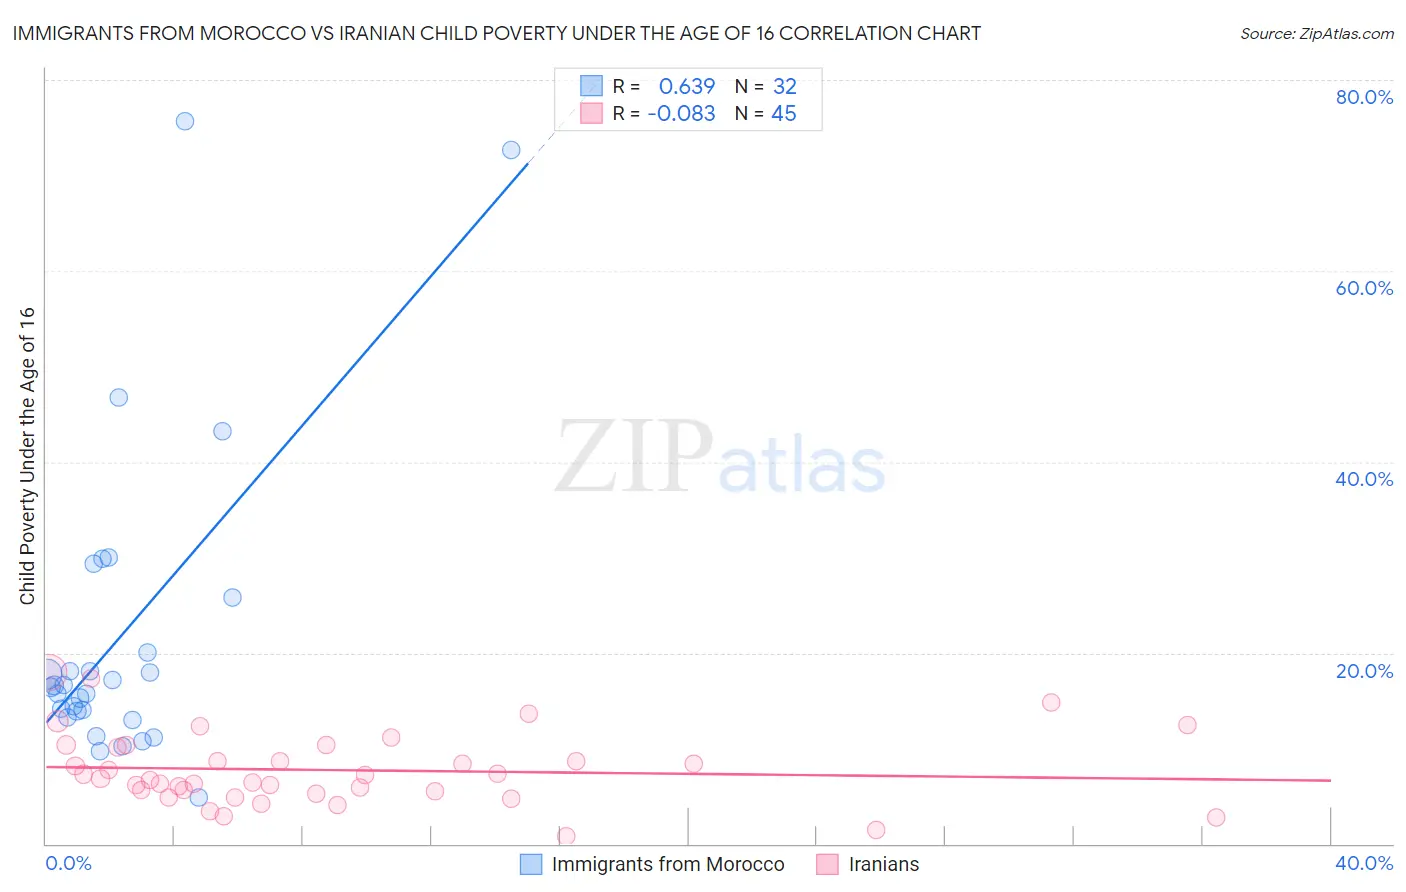Select the Immigrants from Morocco legend label
Viewport: 1406px width, 892px height.
pos(668,864)
